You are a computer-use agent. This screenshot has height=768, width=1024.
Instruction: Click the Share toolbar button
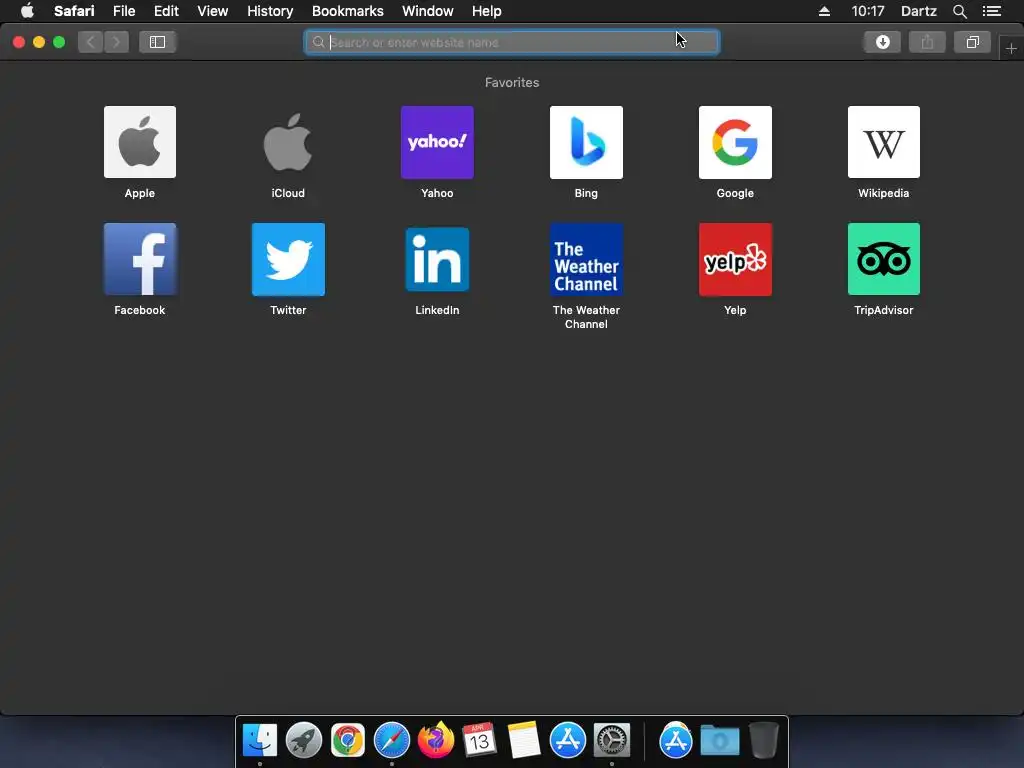tap(927, 42)
